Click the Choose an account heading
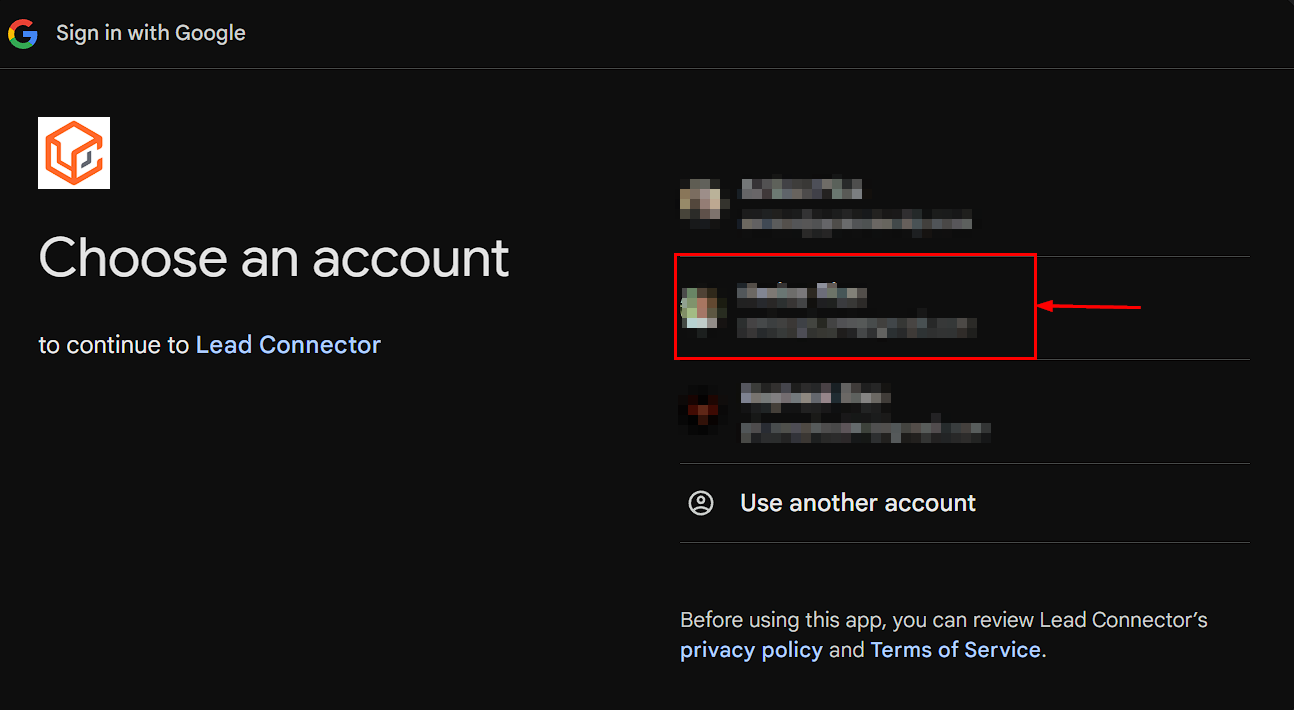Screen dimensions: 1294x710 pos(273,258)
